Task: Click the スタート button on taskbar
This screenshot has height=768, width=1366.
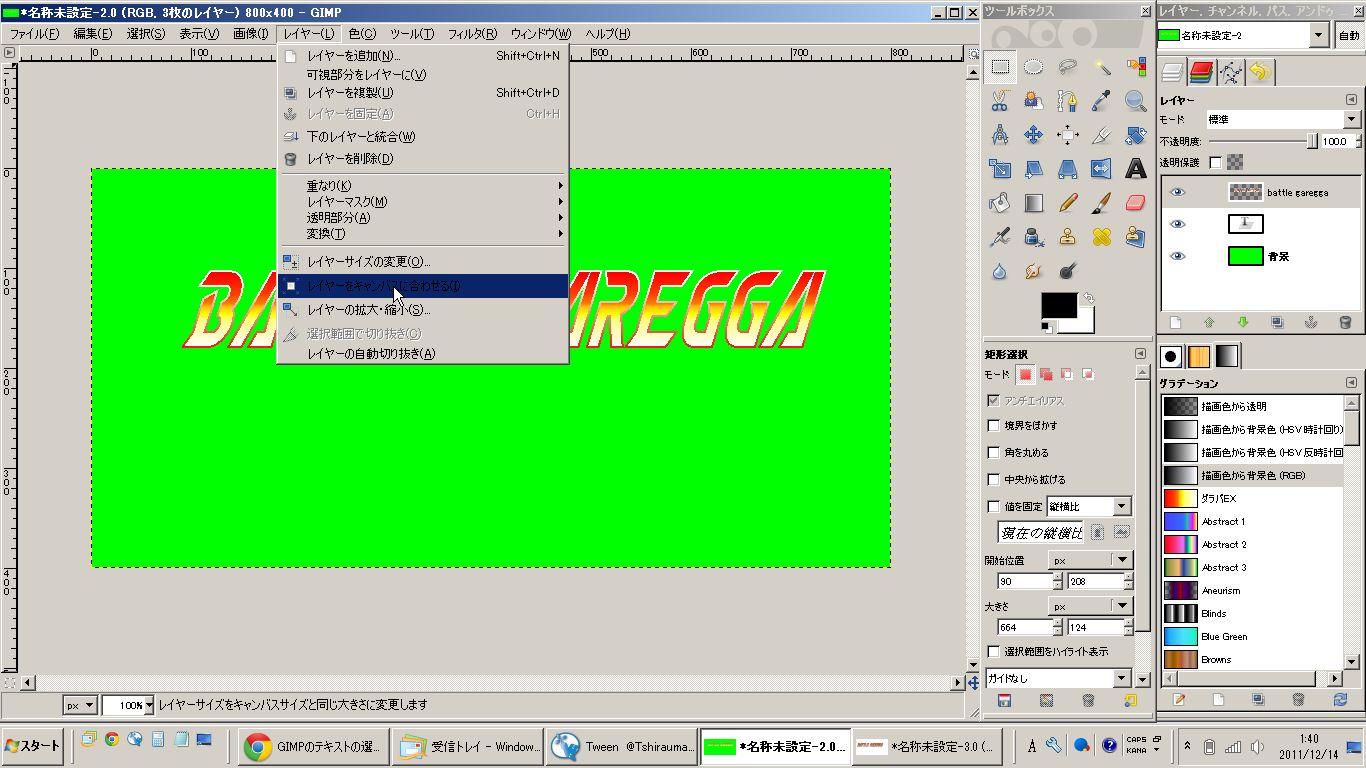Action: [33, 746]
